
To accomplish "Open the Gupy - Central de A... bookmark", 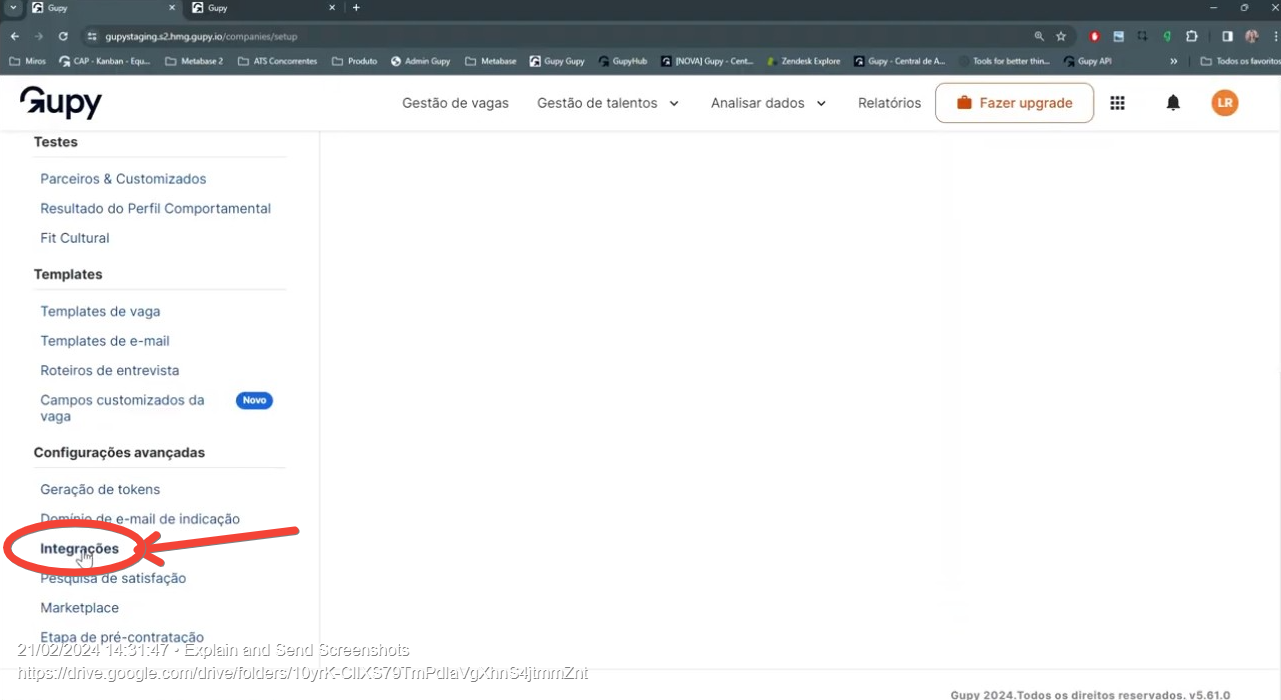I will (899, 61).
